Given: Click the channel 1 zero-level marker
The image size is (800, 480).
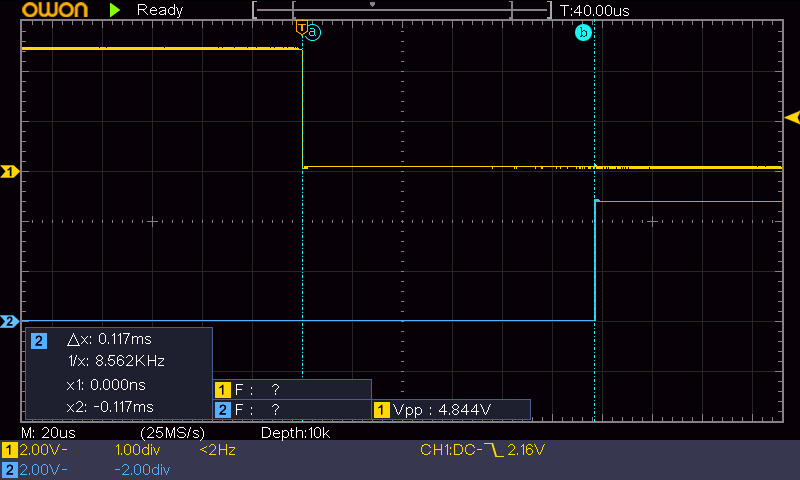Looking at the screenshot, I should (10, 172).
